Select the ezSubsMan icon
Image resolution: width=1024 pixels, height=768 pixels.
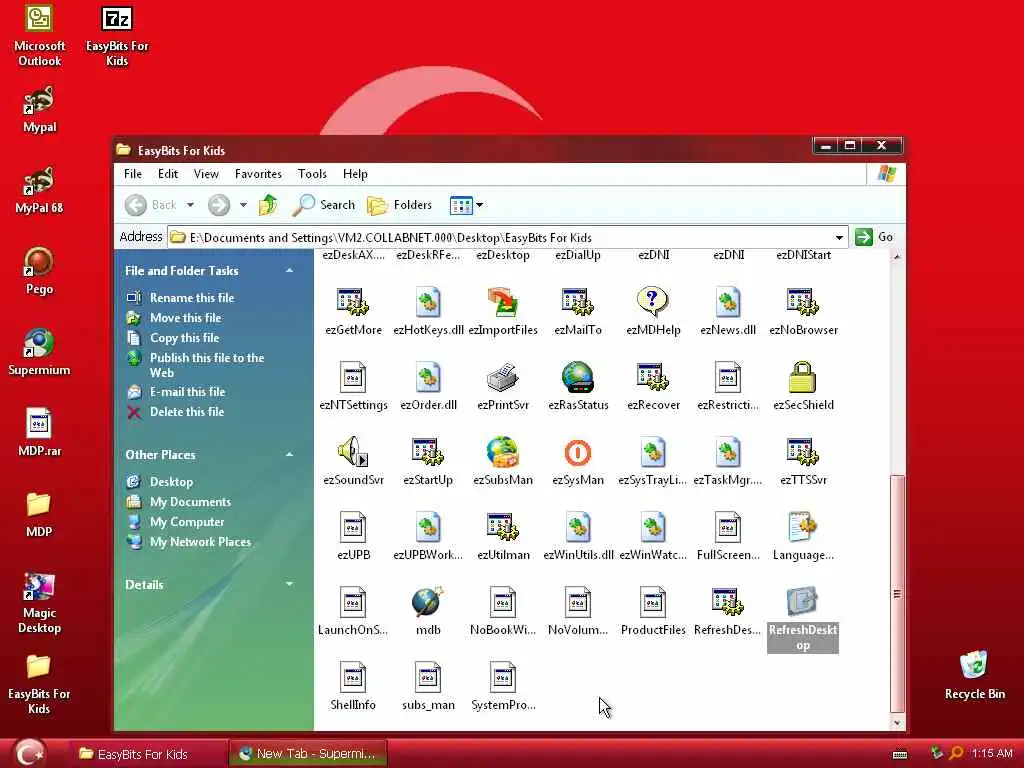[x=503, y=452]
